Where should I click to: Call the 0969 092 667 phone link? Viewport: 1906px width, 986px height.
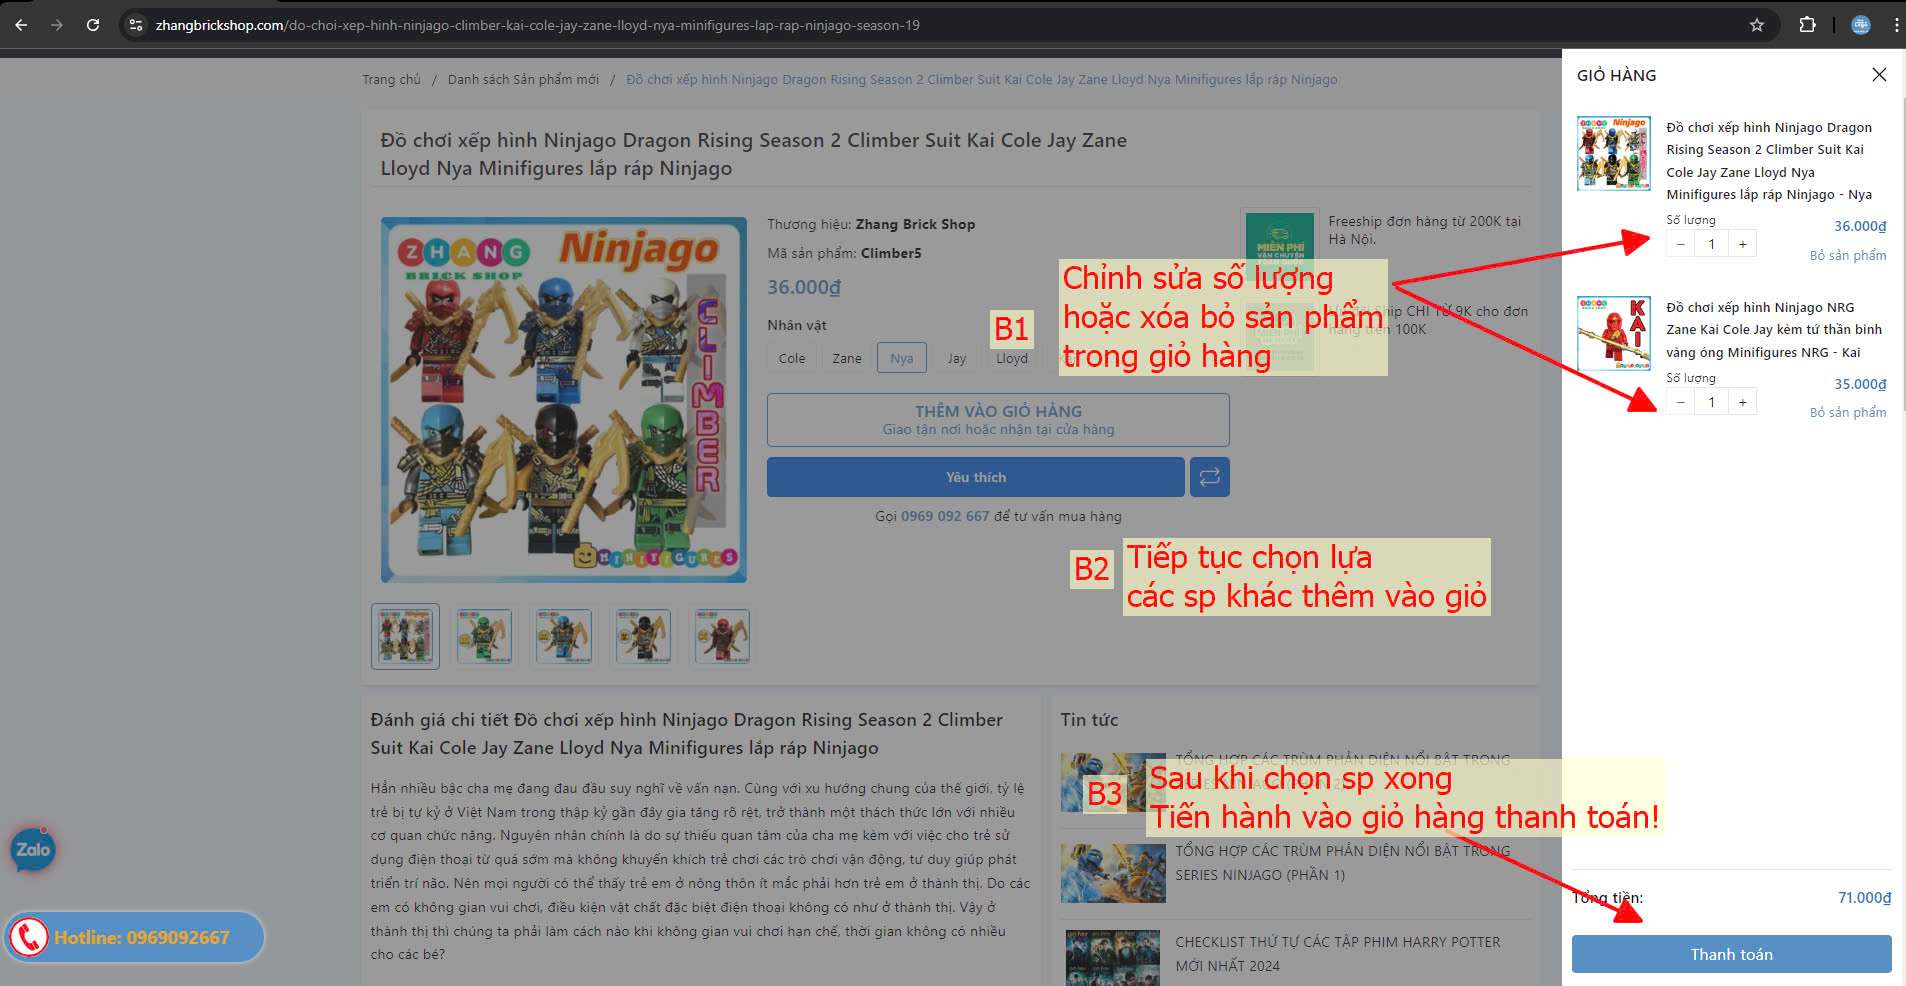[945, 516]
